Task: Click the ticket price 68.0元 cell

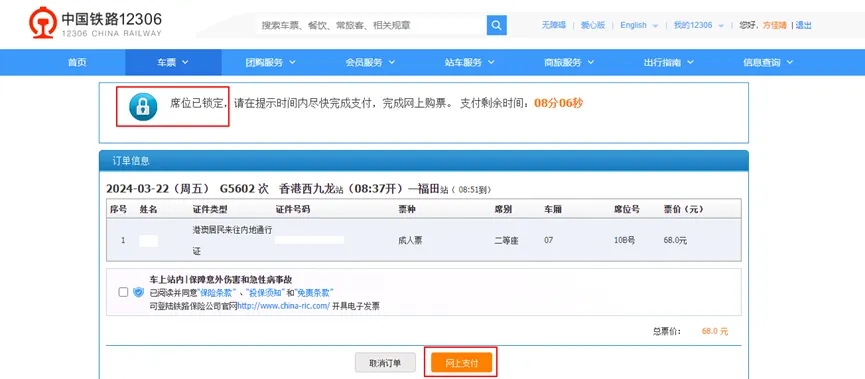Action: point(675,241)
